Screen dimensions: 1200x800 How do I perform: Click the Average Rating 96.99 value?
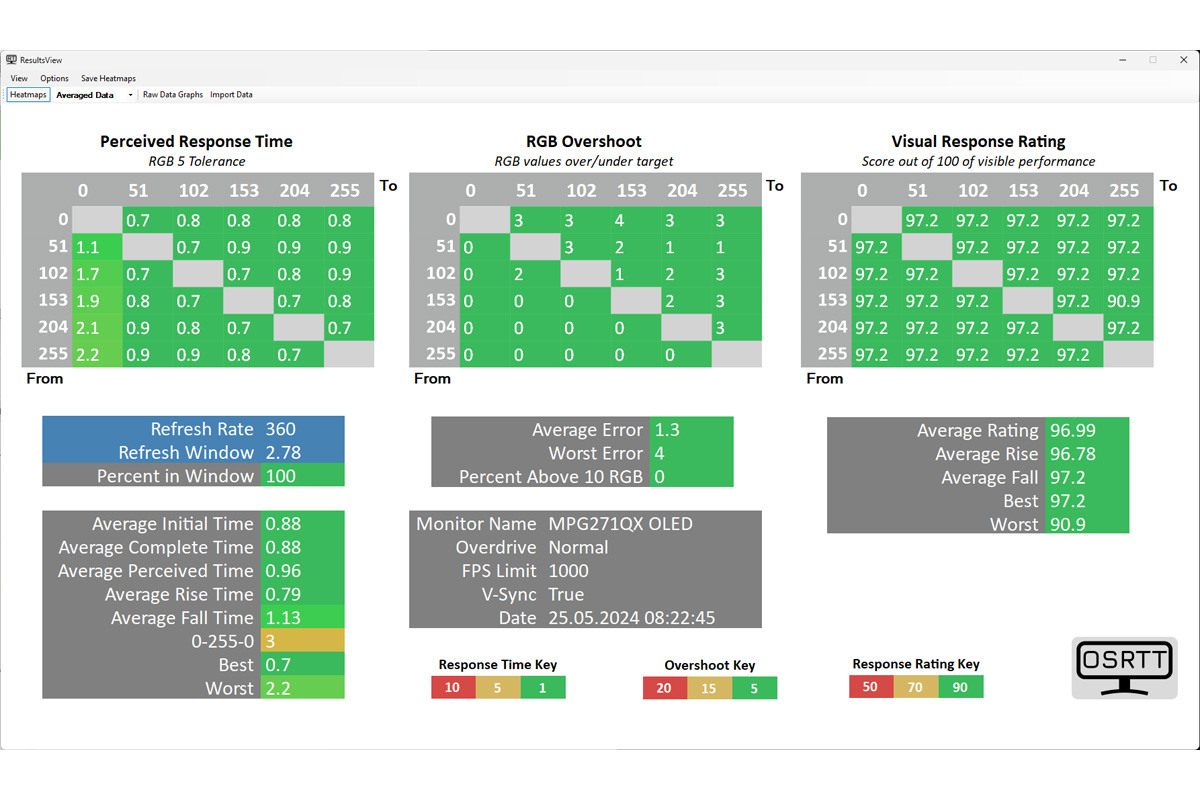pos(1086,430)
